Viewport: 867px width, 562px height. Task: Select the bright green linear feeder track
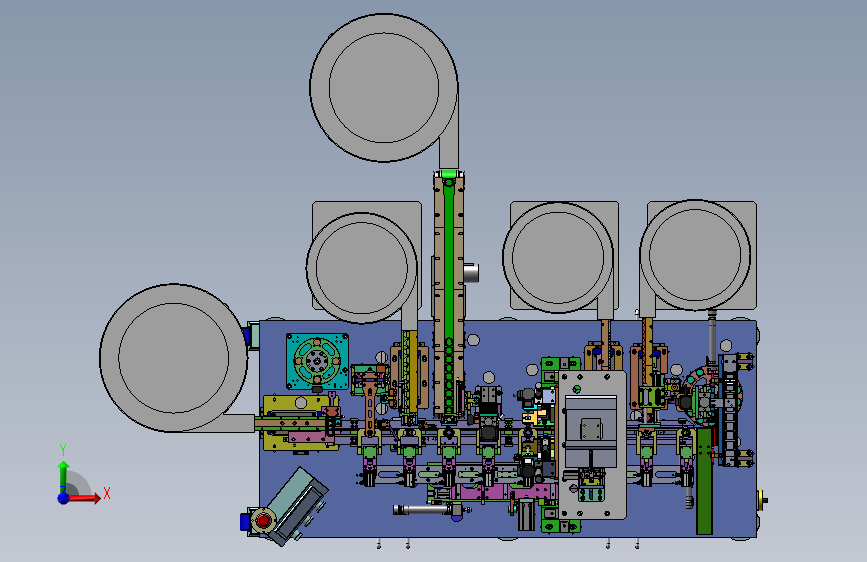pos(448,293)
